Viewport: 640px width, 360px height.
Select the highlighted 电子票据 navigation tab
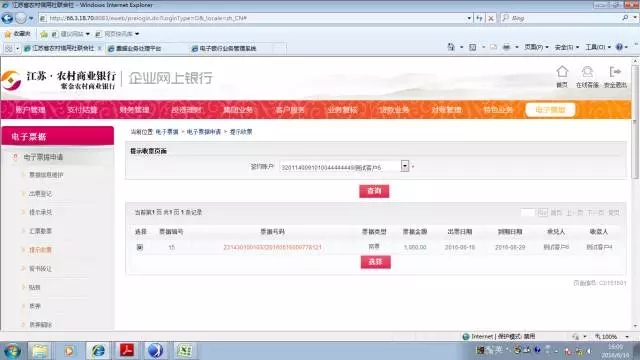(550, 110)
